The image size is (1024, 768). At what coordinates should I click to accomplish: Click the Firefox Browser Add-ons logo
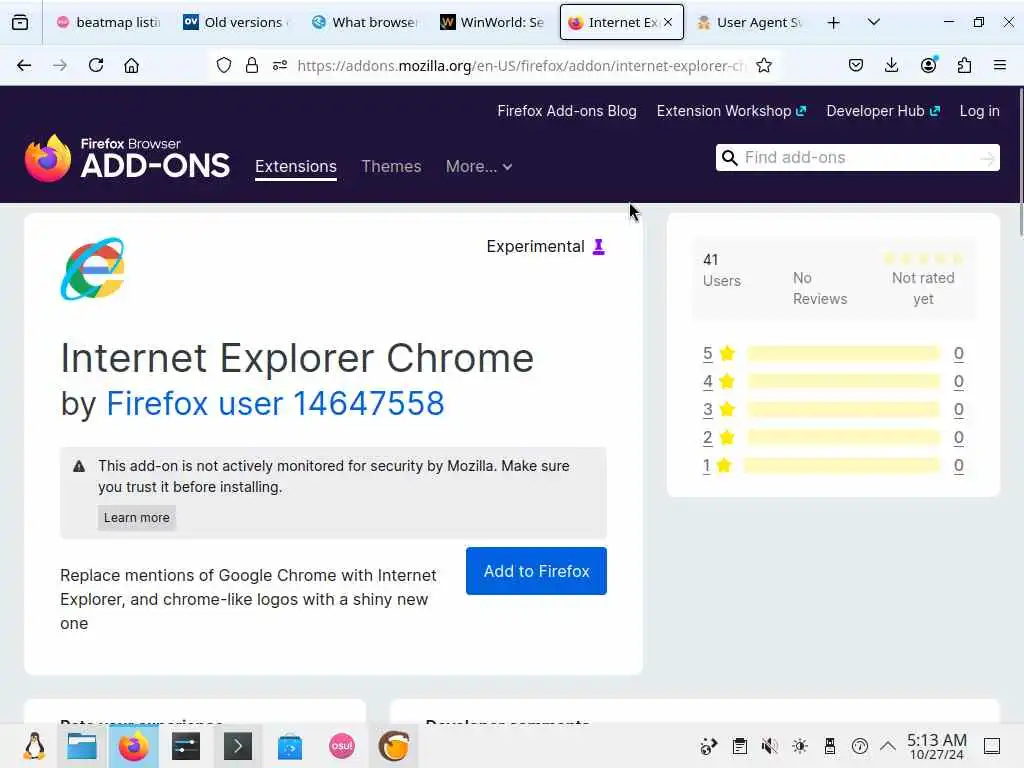(127, 158)
